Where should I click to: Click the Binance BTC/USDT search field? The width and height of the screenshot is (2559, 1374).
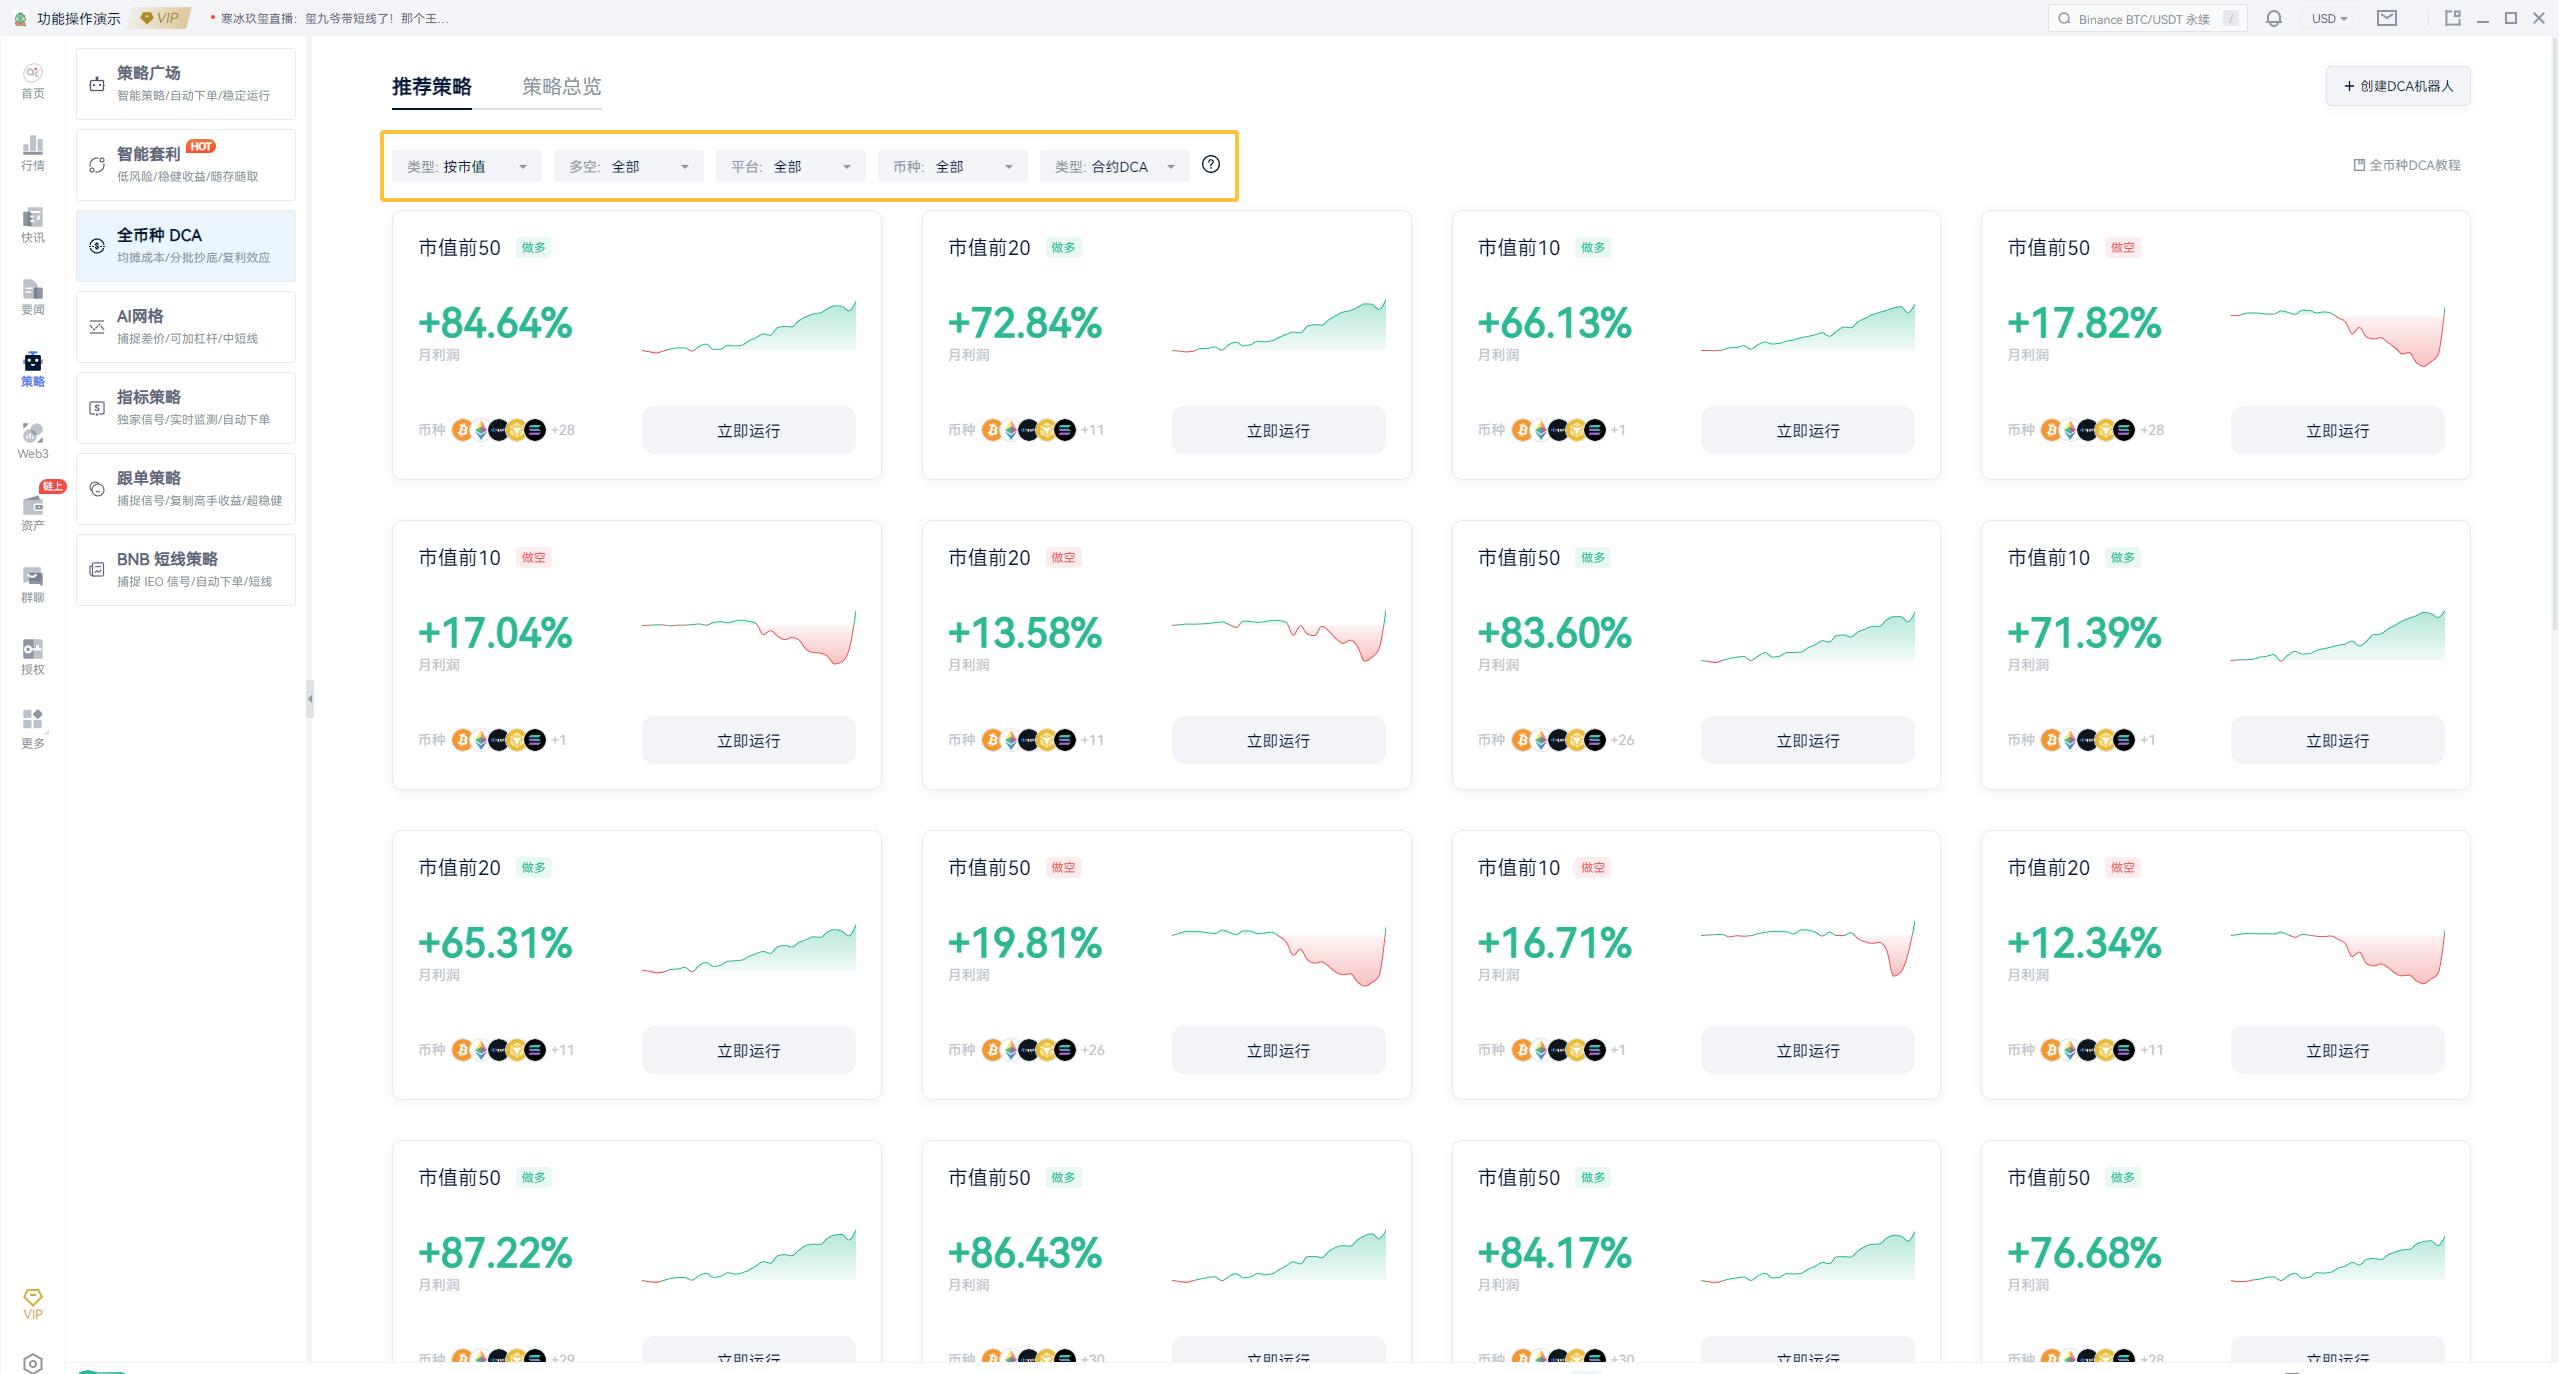[x=2144, y=19]
